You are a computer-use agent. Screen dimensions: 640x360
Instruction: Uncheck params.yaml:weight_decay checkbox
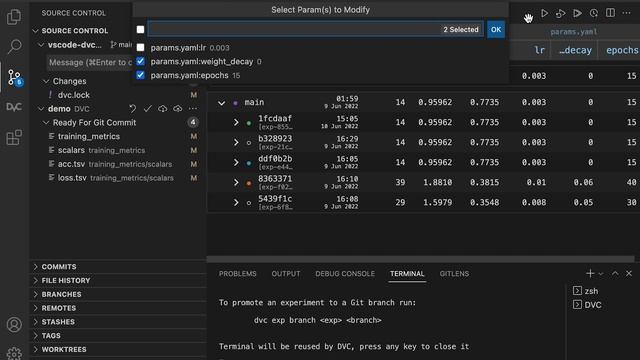[140, 61]
